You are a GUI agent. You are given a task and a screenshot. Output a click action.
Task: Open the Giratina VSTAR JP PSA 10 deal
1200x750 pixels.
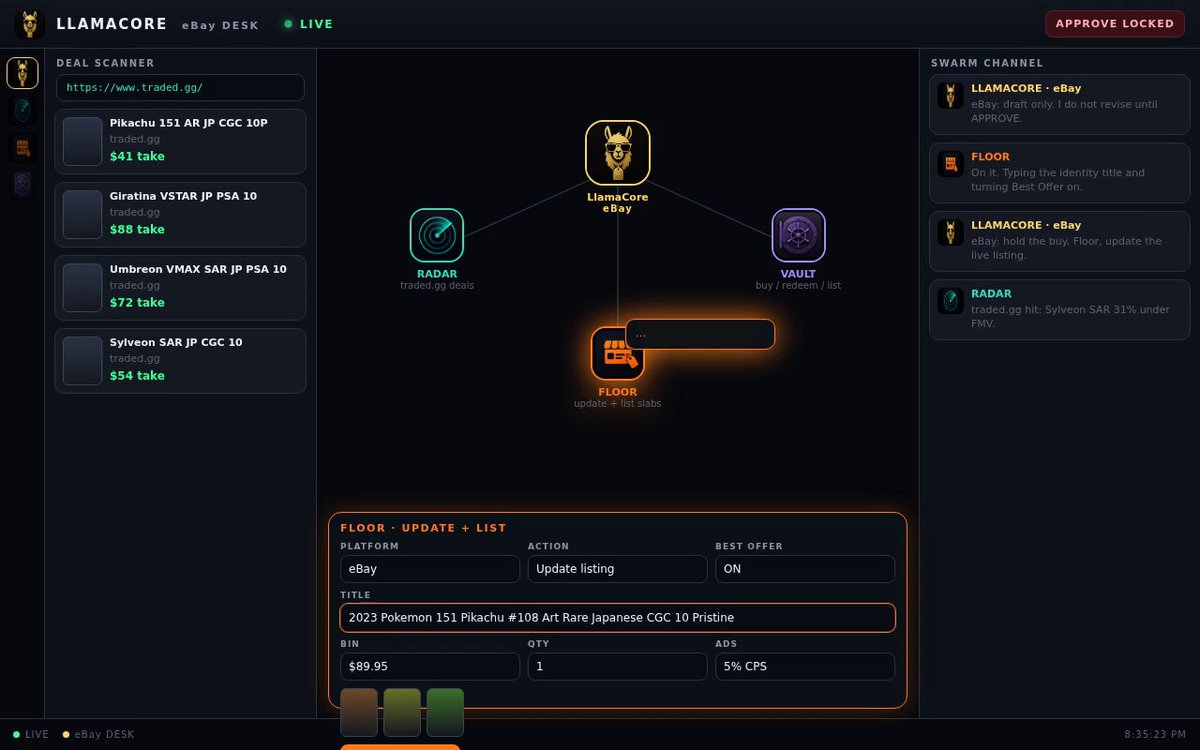coord(180,214)
